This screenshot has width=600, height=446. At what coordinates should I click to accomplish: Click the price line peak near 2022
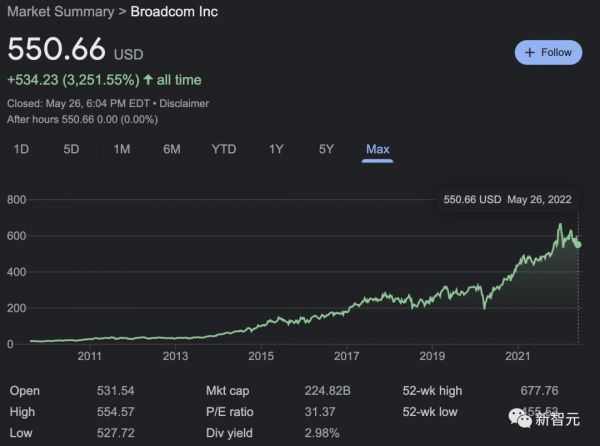[x=560, y=224]
